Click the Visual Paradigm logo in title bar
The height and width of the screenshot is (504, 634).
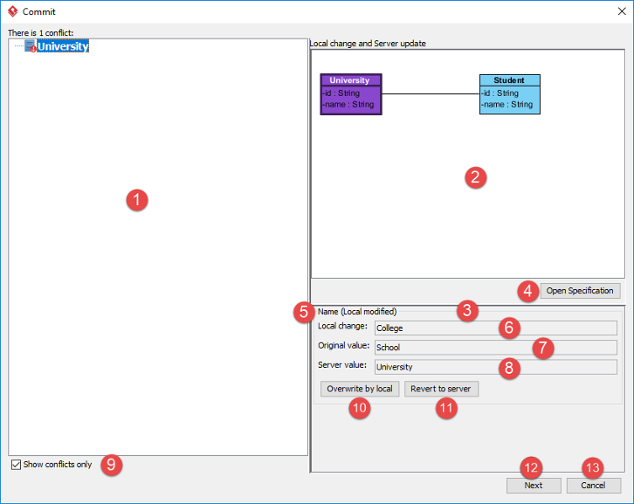[x=13, y=11]
